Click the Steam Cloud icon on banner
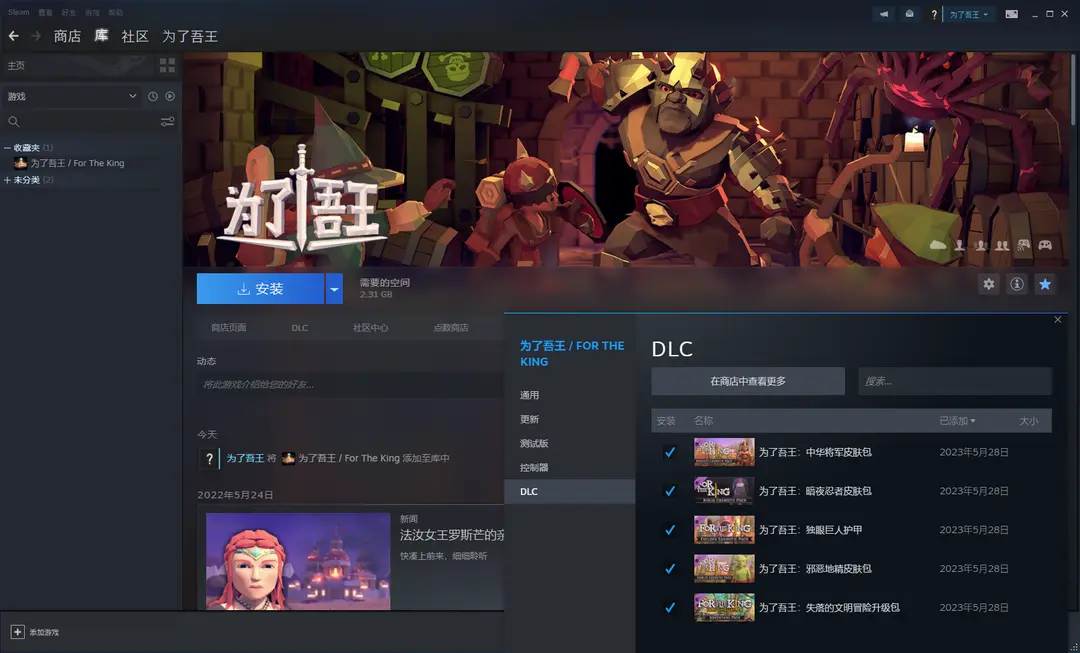Screen dimensions: 1080x653 938,245
